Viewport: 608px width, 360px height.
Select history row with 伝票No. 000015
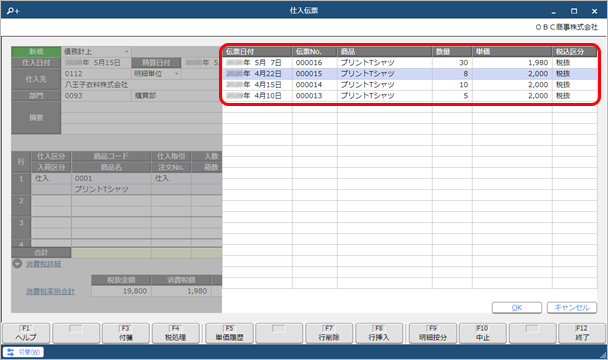click(x=410, y=74)
